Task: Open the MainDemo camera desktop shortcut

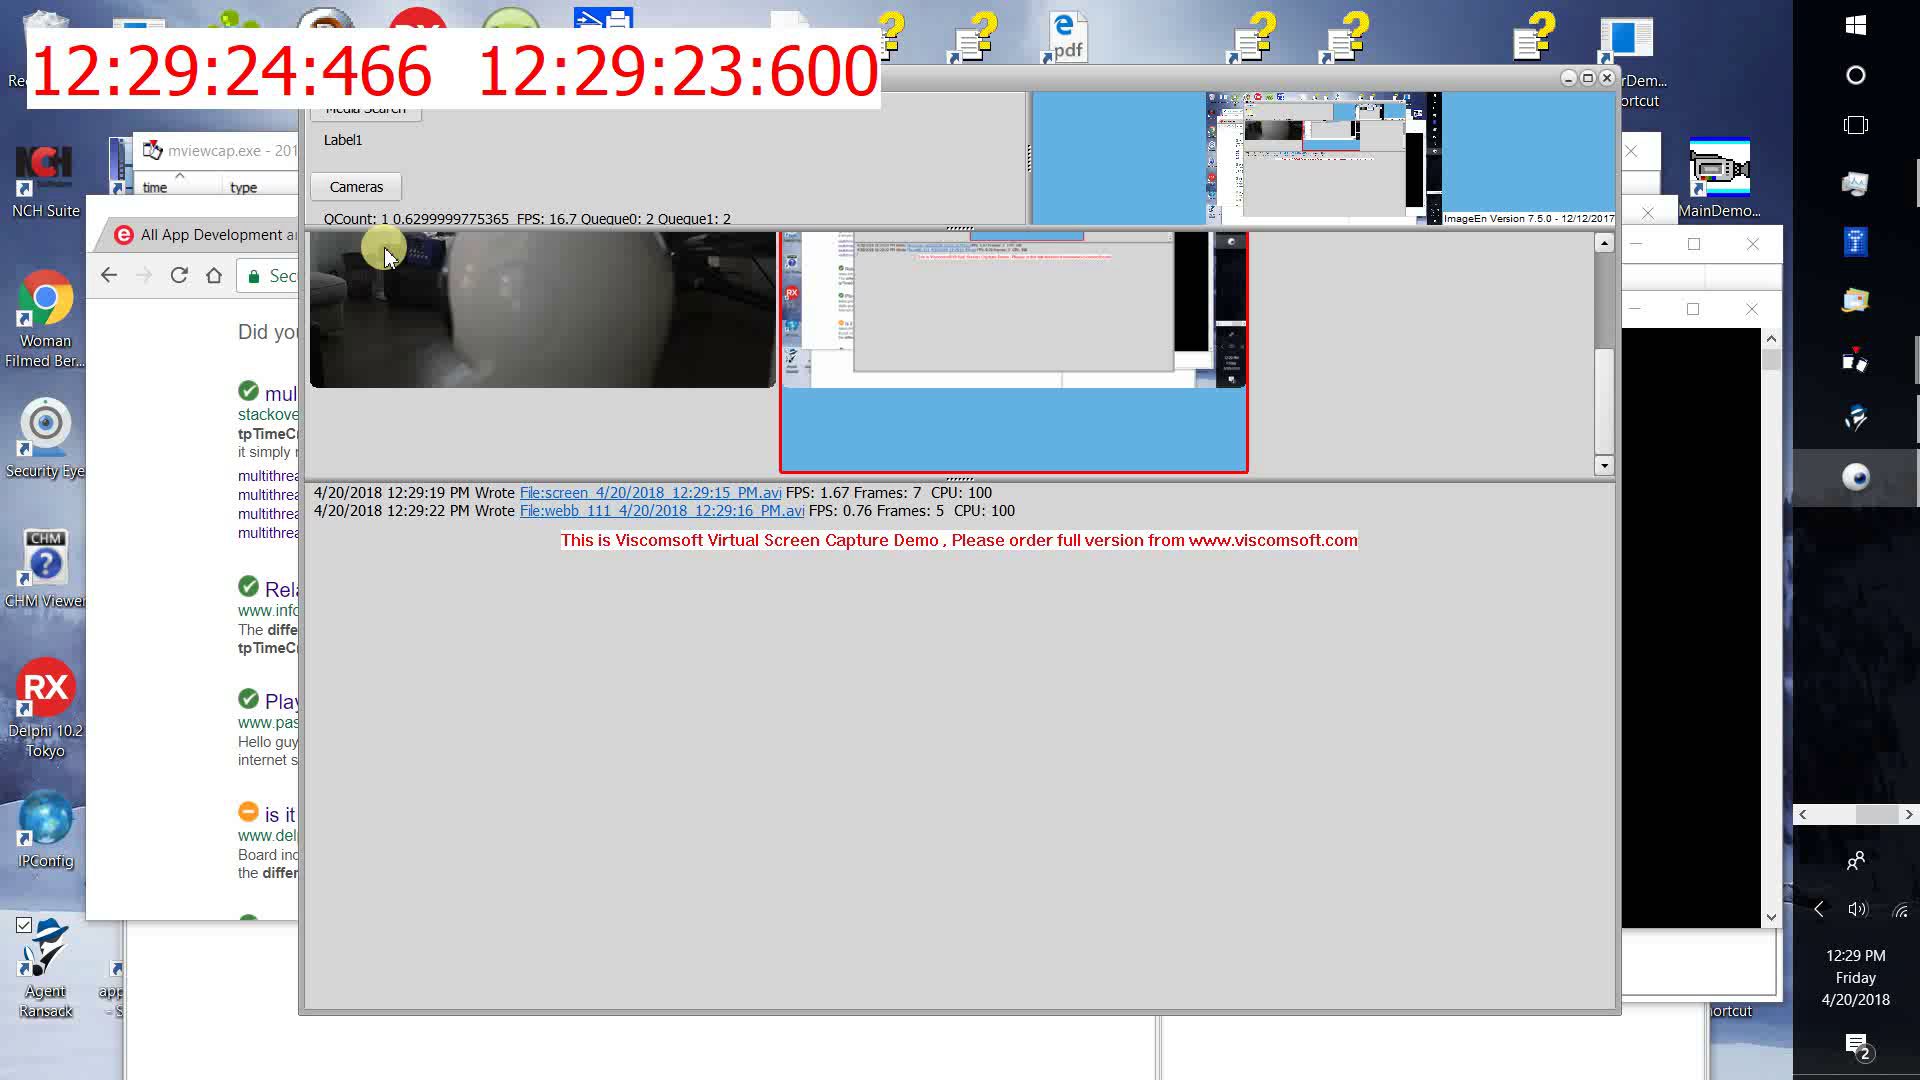Action: pos(1719,180)
